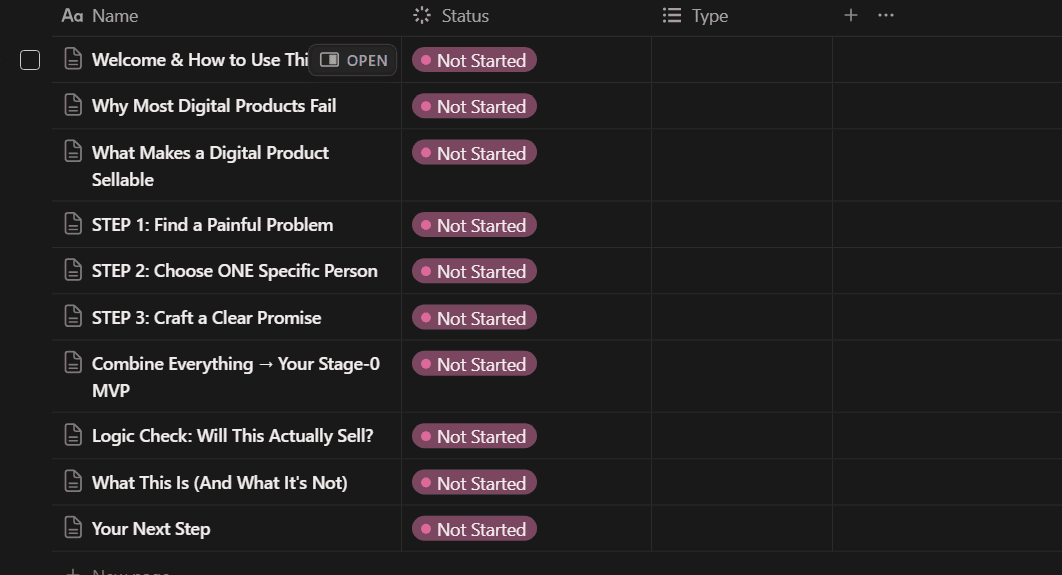The width and height of the screenshot is (1062, 575).
Task: Open the three-dot column options menu
Action: point(885,15)
